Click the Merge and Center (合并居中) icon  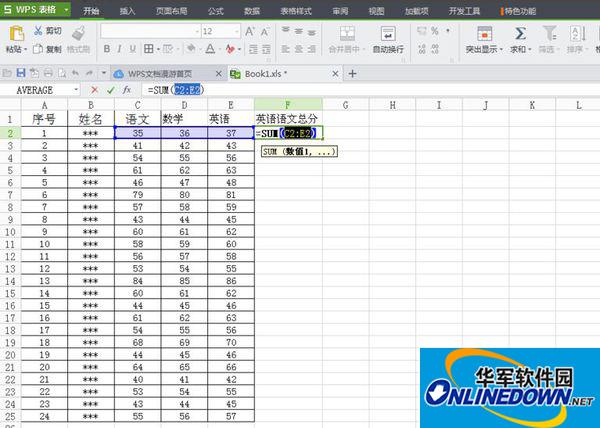(x=347, y=34)
